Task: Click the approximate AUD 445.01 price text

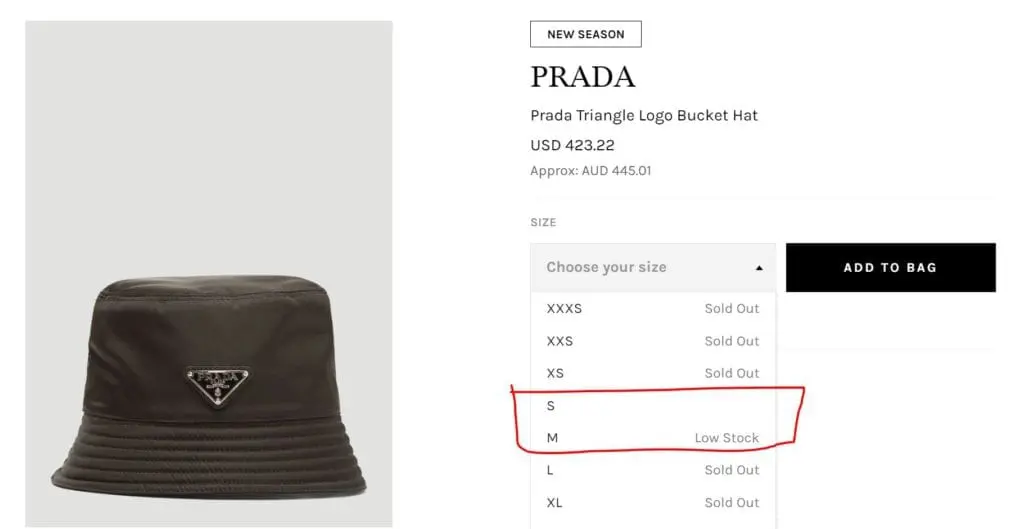Action: click(x=590, y=171)
